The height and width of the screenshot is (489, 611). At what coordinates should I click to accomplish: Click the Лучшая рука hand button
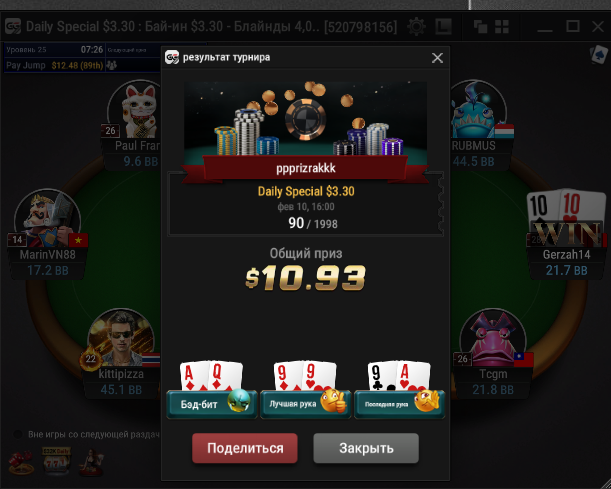(306, 404)
